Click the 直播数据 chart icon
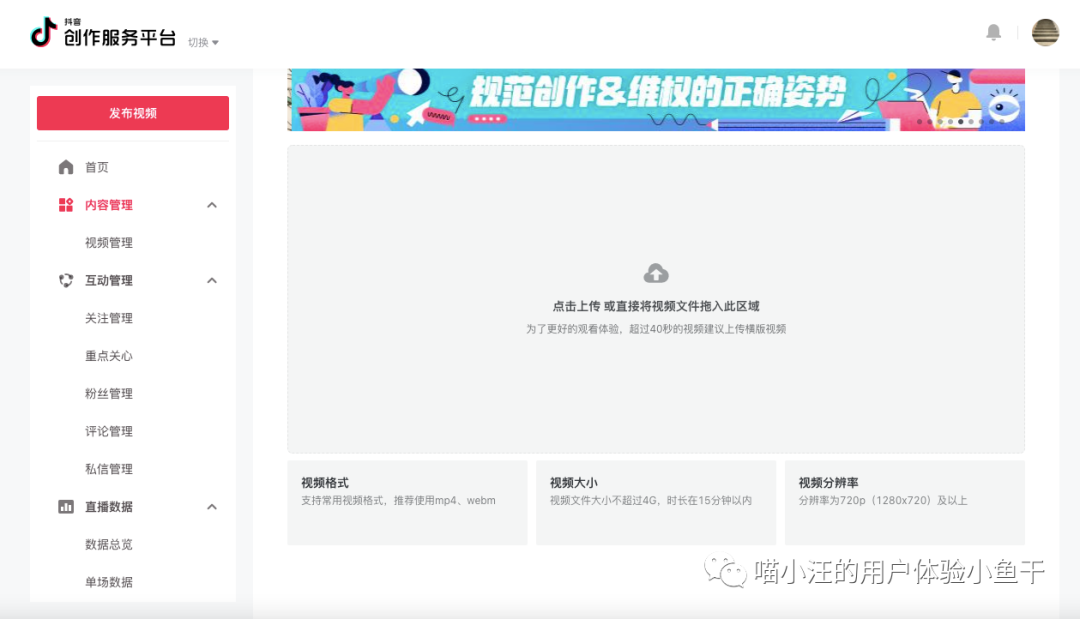This screenshot has width=1080, height=619. (65, 506)
